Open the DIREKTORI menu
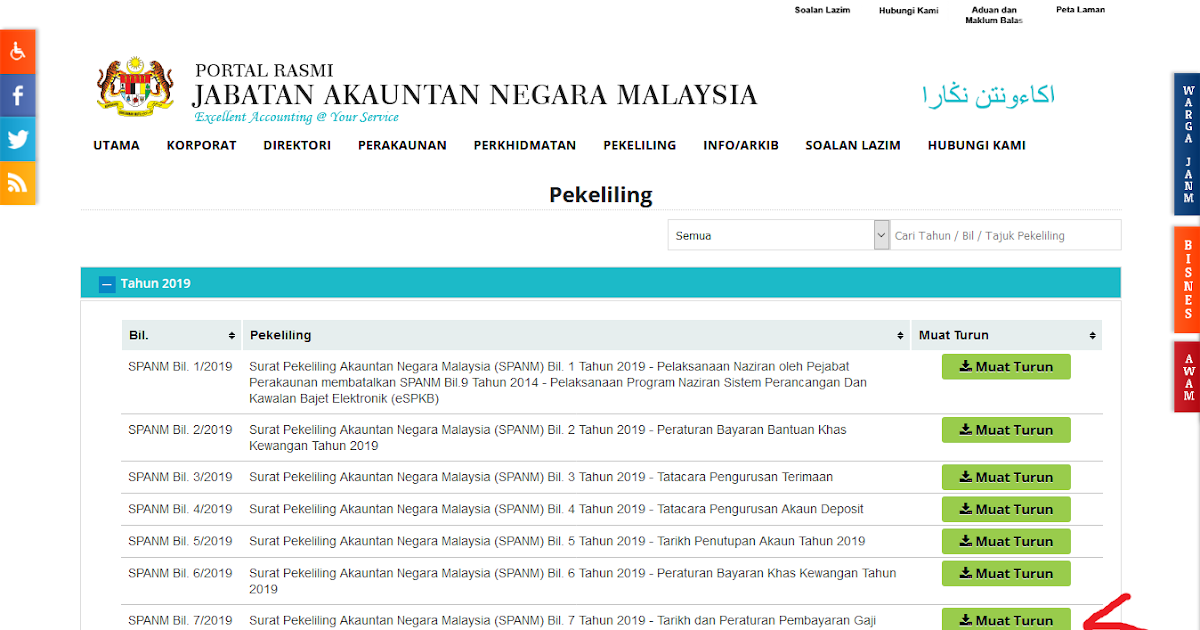 point(297,145)
